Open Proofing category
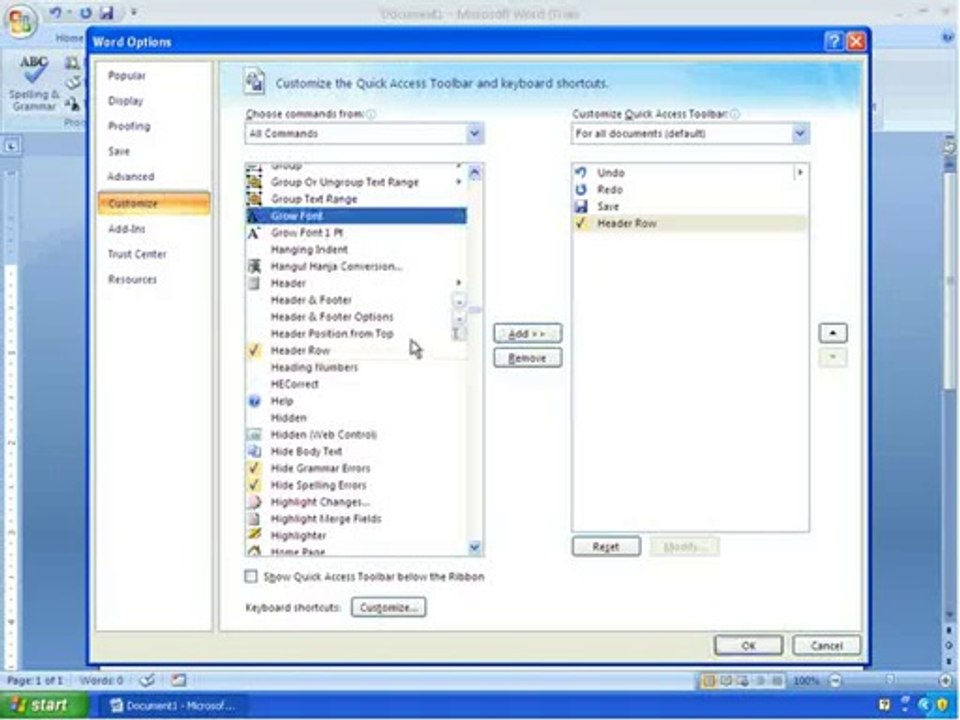 pos(129,126)
